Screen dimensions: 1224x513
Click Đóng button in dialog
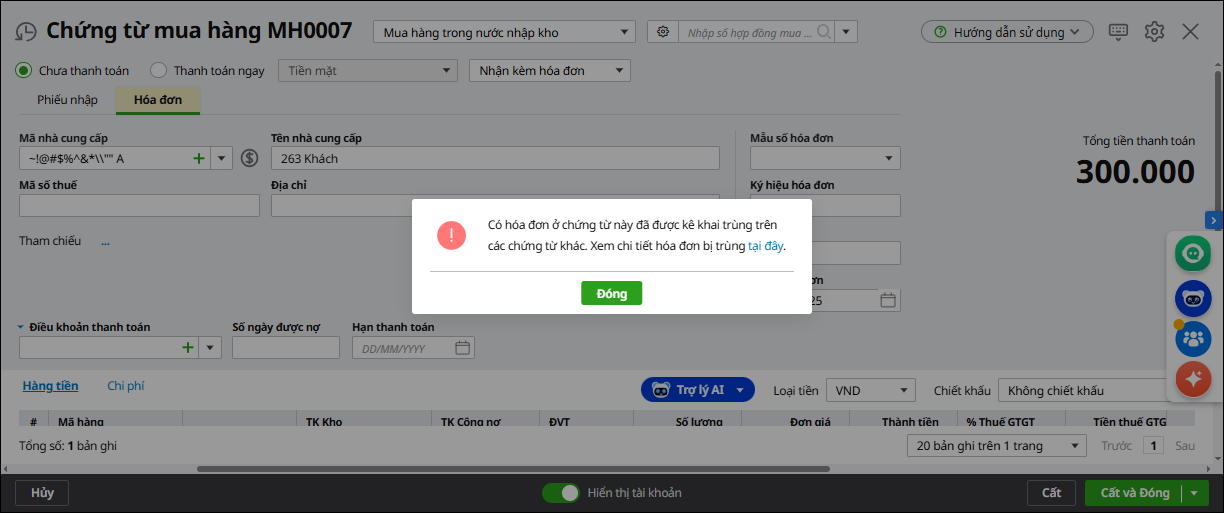(x=611, y=293)
